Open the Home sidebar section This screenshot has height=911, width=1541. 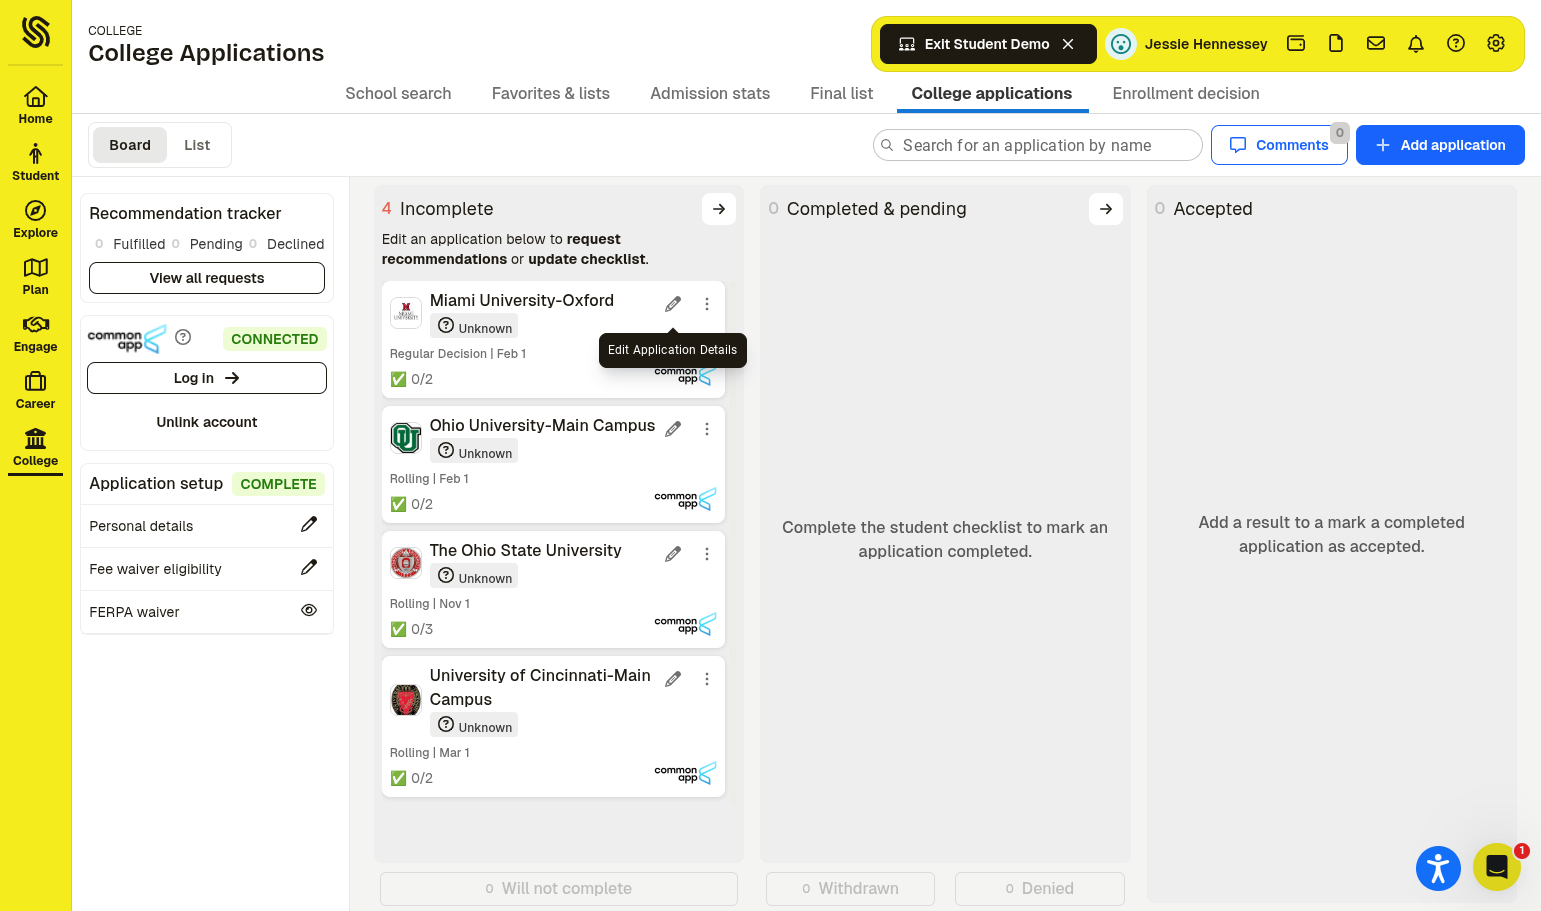point(35,105)
